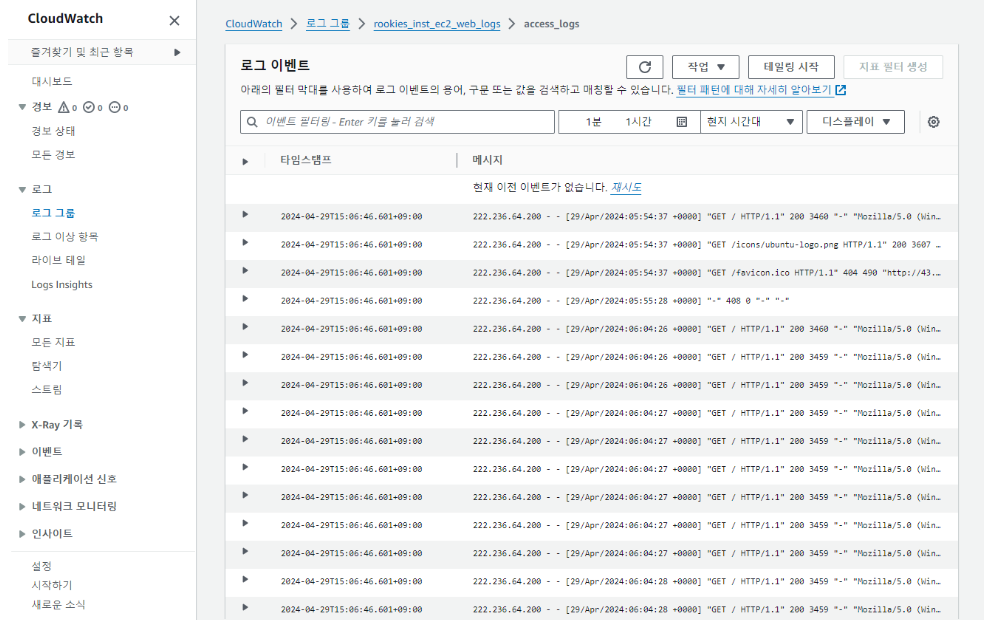Open 대시보드 in the sidebar
This screenshot has width=984, height=620.
click(52, 81)
